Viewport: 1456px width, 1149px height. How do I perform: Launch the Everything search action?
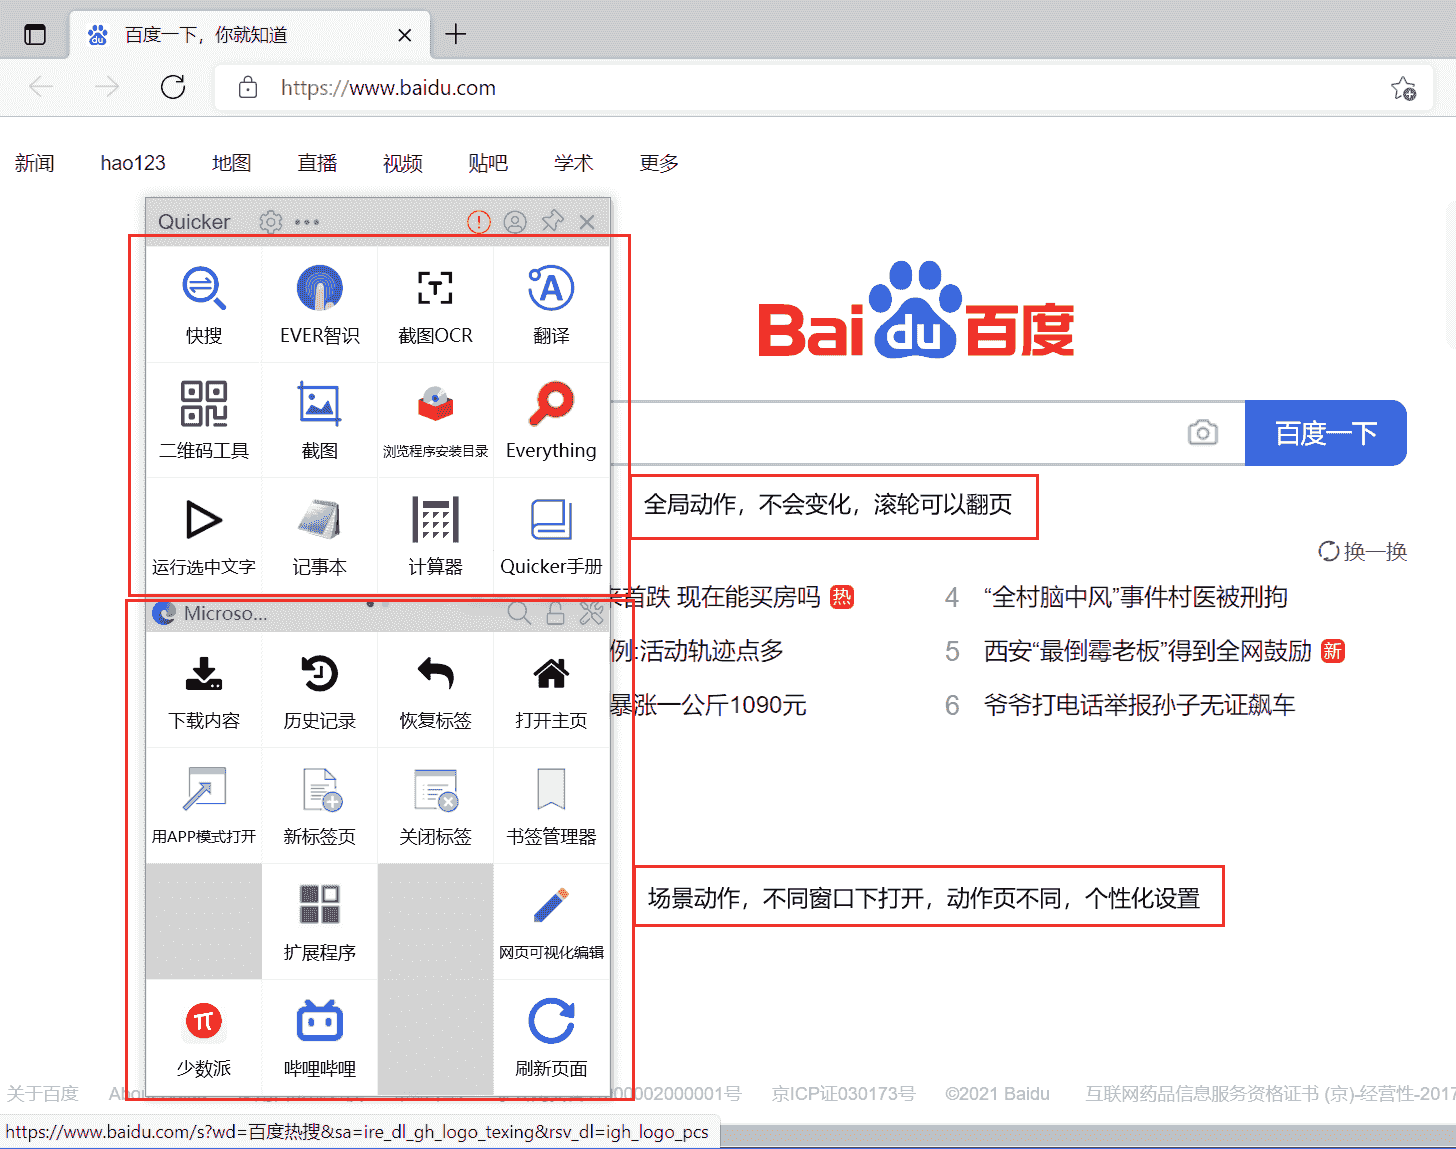[x=551, y=420]
